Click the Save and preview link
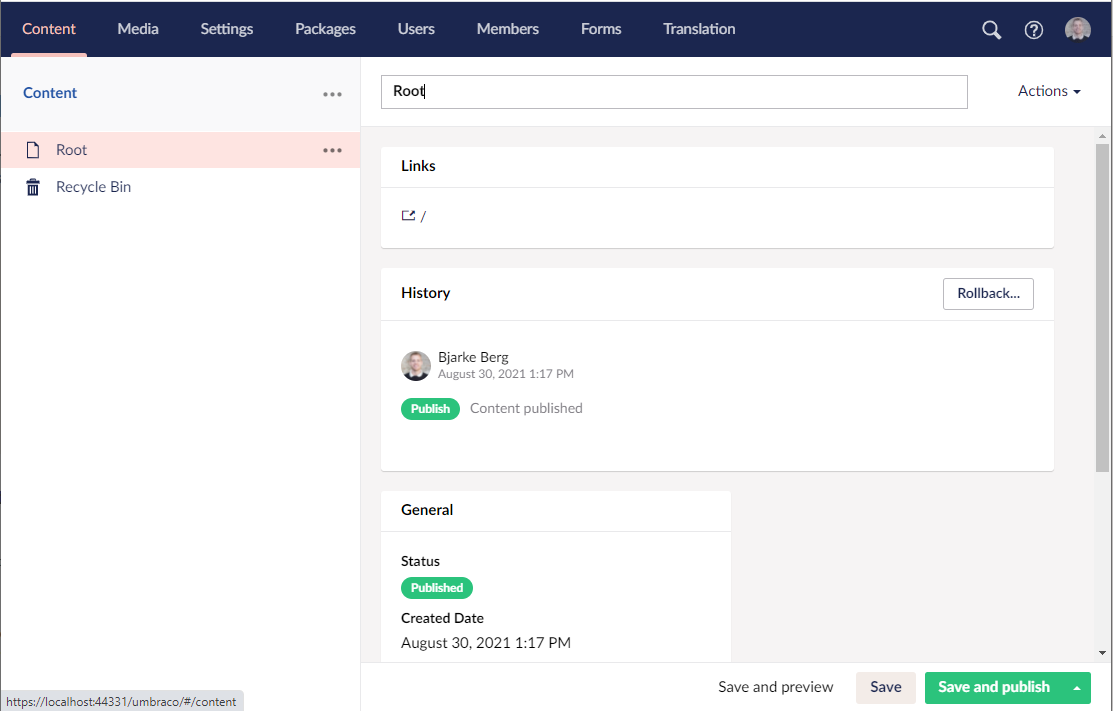Screen dimensions: 1113x711 point(775,687)
